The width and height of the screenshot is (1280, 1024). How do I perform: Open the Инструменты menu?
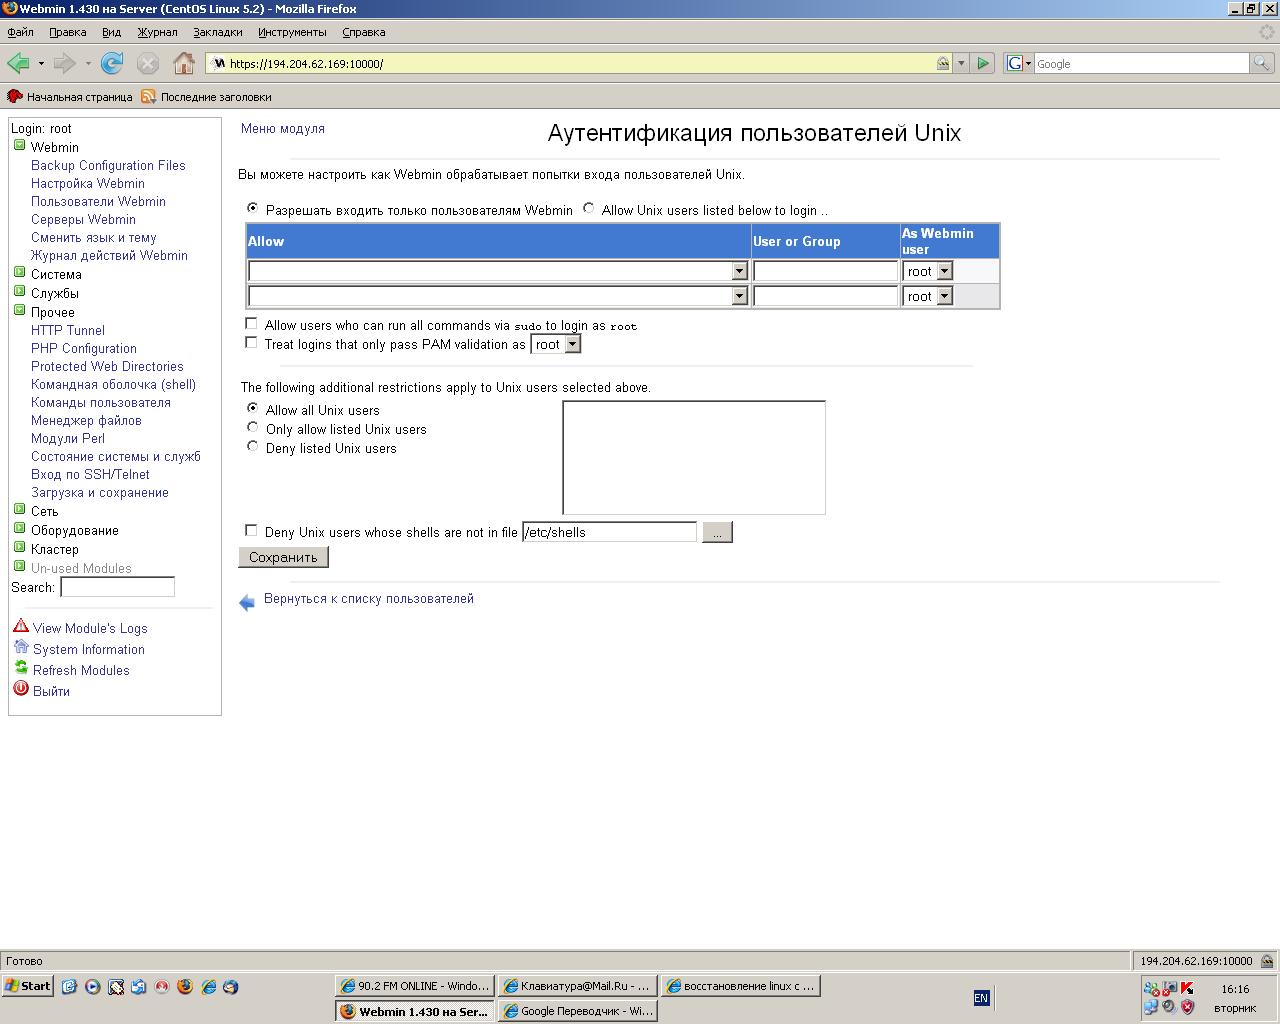pyautogui.click(x=292, y=32)
